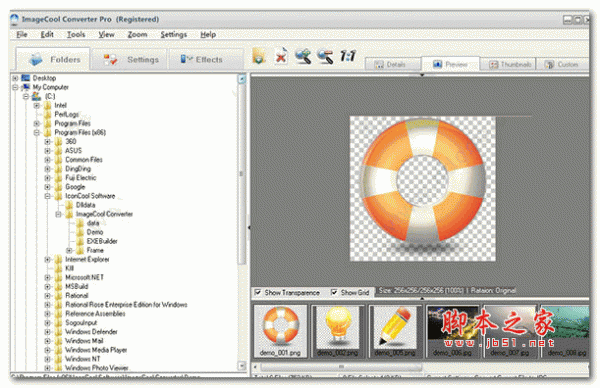Click the zoom out magnifier icon
Screen dimensions: 600x388
point(325,57)
